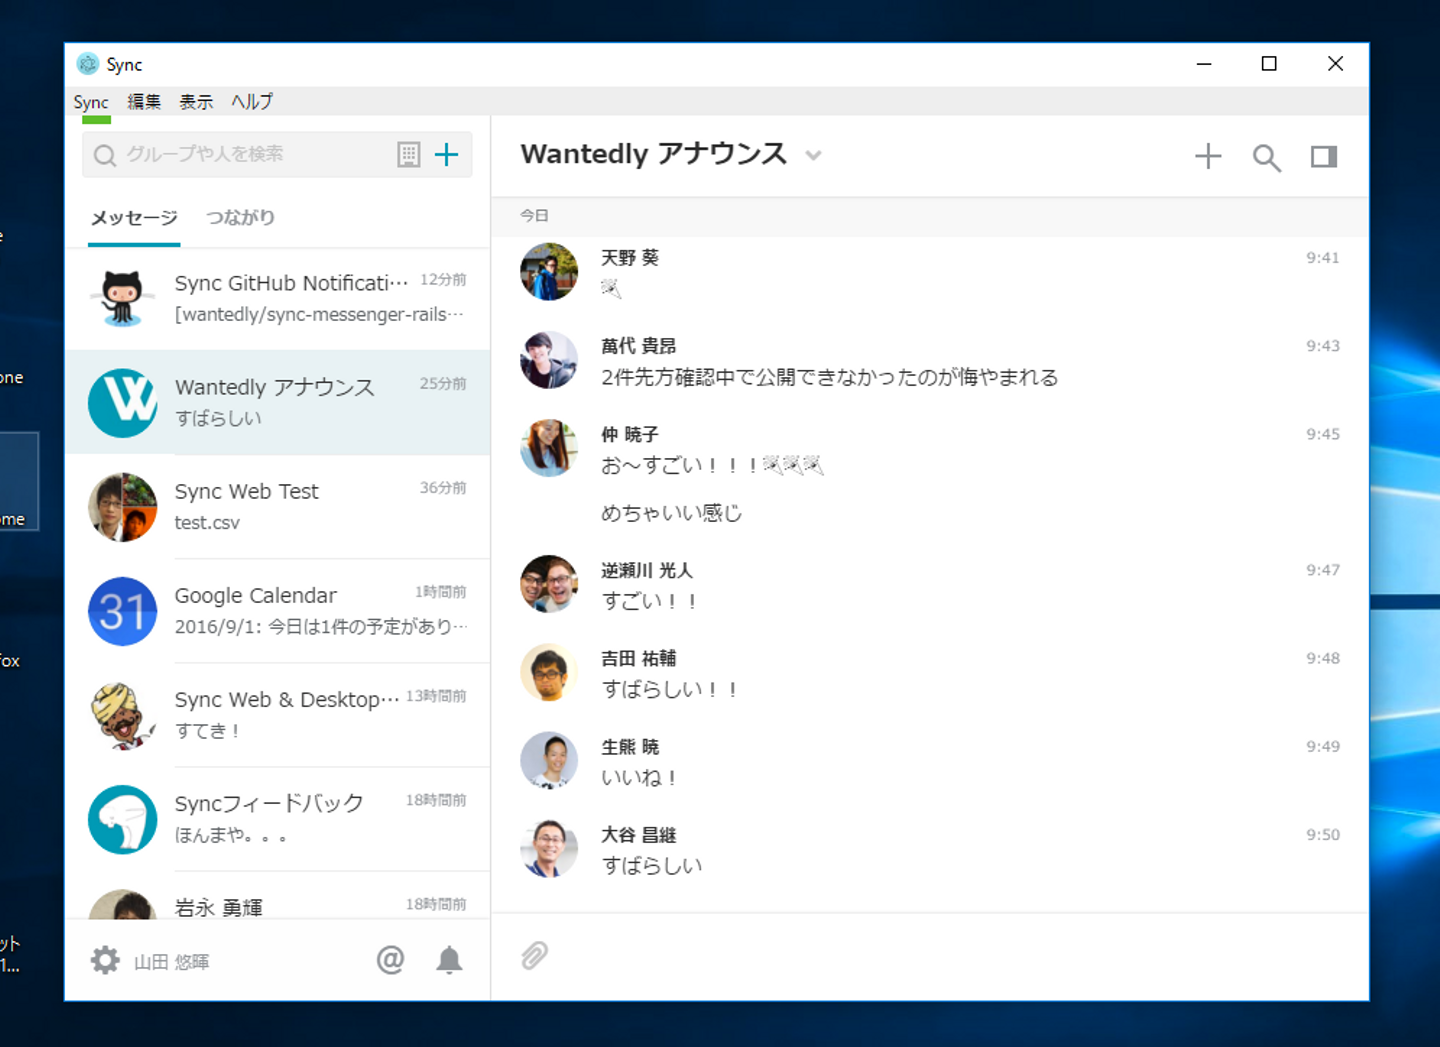Click 吉田 祐輔's profile avatar
Viewport: 1440px width, 1047px height.
tap(549, 672)
